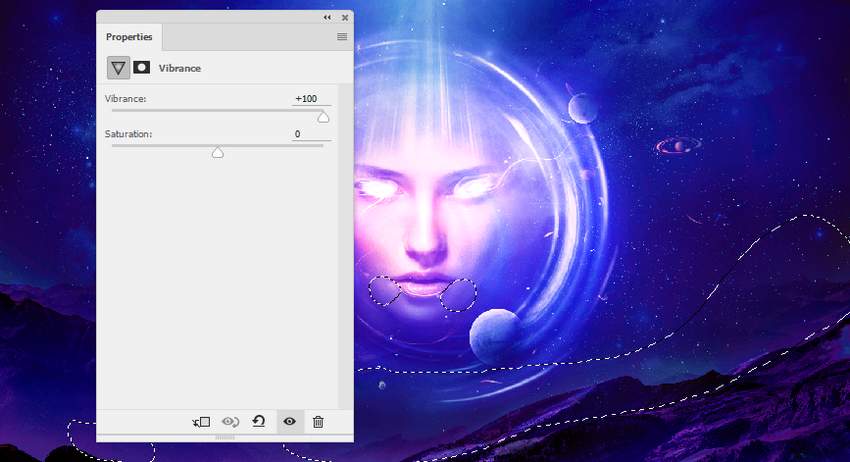Click the Saturation slider handle

coord(217,152)
